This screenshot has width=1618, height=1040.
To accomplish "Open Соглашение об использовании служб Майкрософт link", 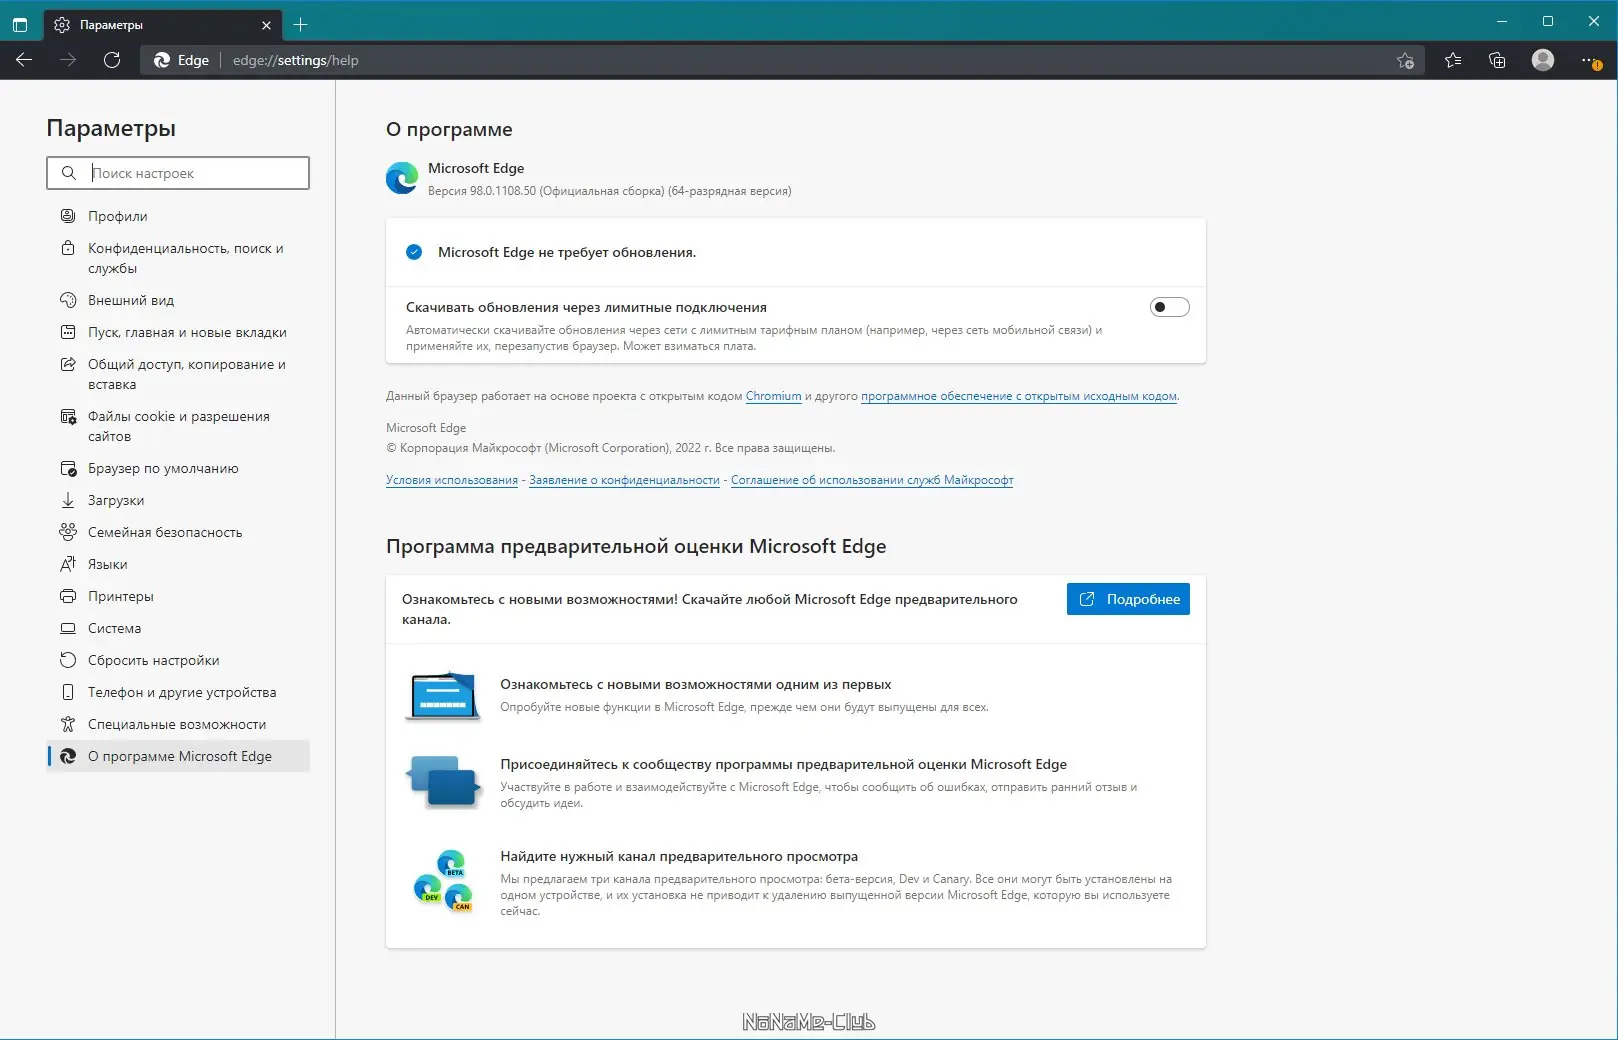I will coord(872,480).
